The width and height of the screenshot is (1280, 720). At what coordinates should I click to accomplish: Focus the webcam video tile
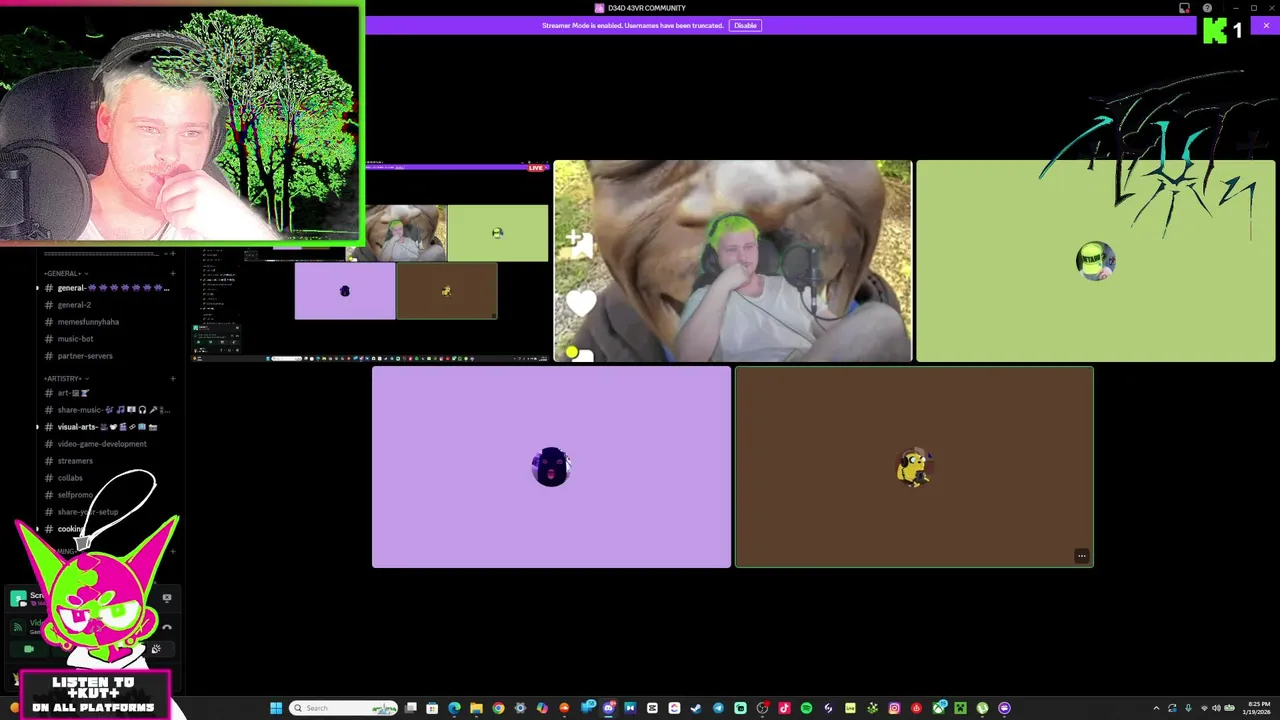(x=733, y=261)
